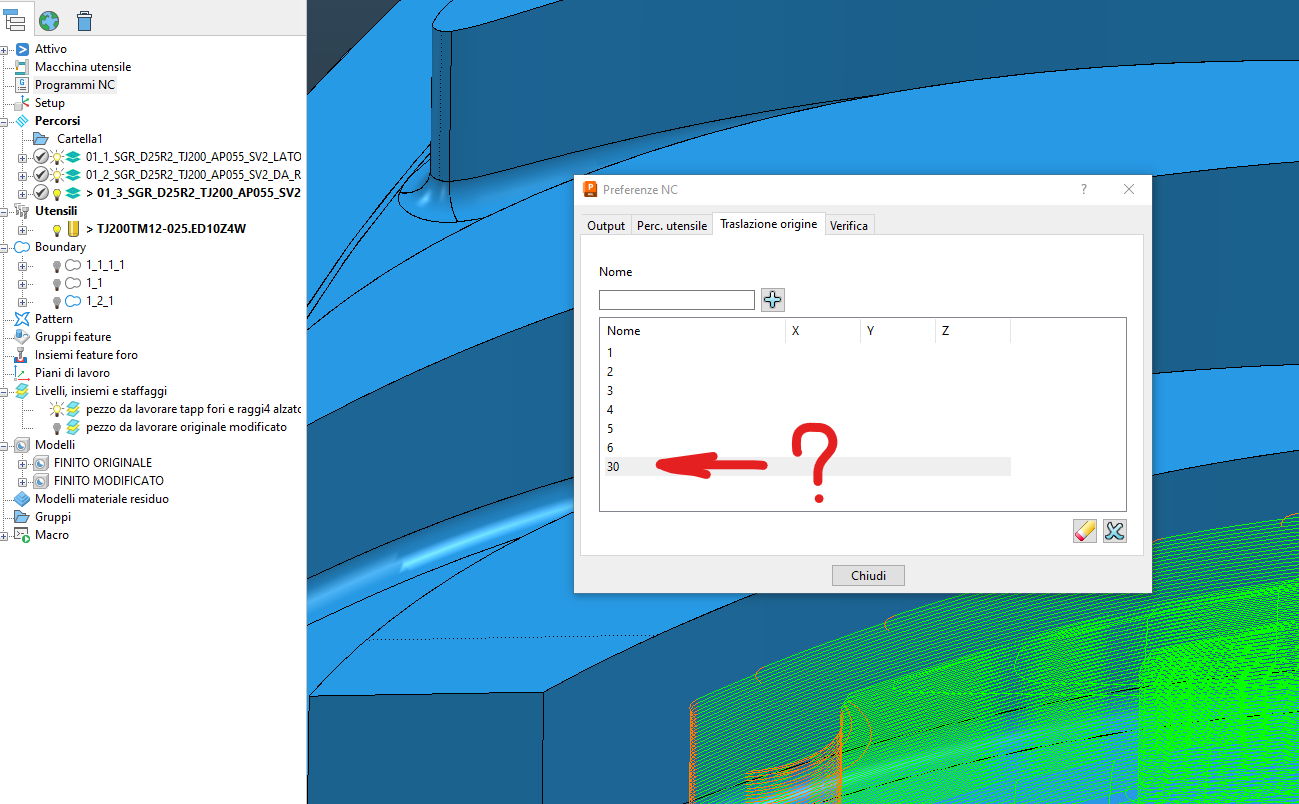Expand the Macro tree node
Viewport: 1299px width, 804px height.
point(5,535)
